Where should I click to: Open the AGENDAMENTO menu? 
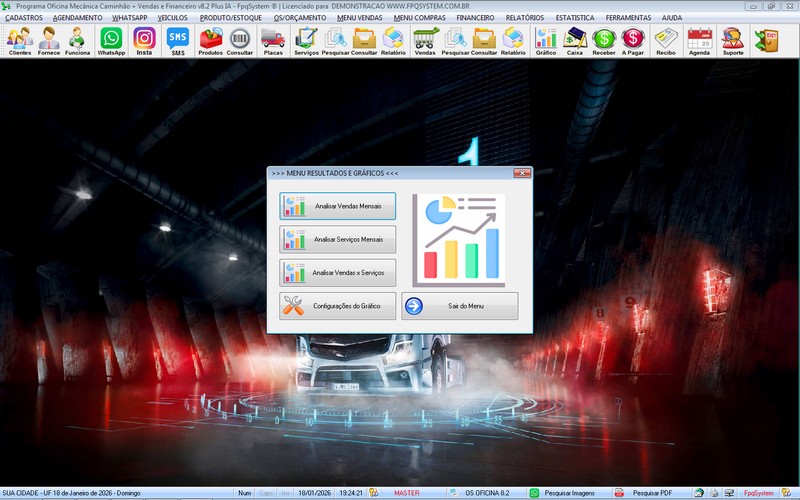78,17
